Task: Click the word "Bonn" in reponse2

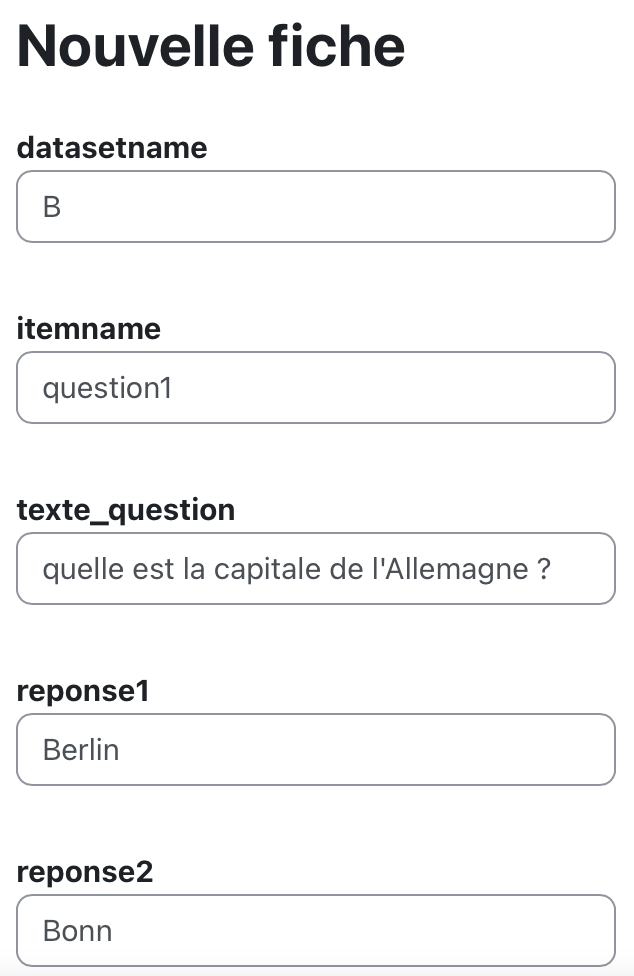Action: point(77,931)
